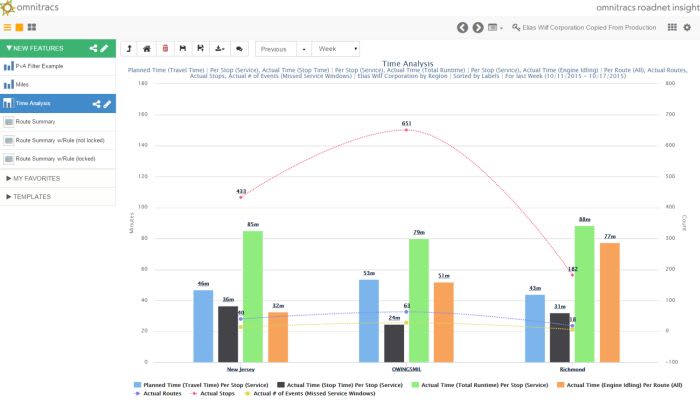
Task: Expand the My Favorites section
Action: pos(33,178)
